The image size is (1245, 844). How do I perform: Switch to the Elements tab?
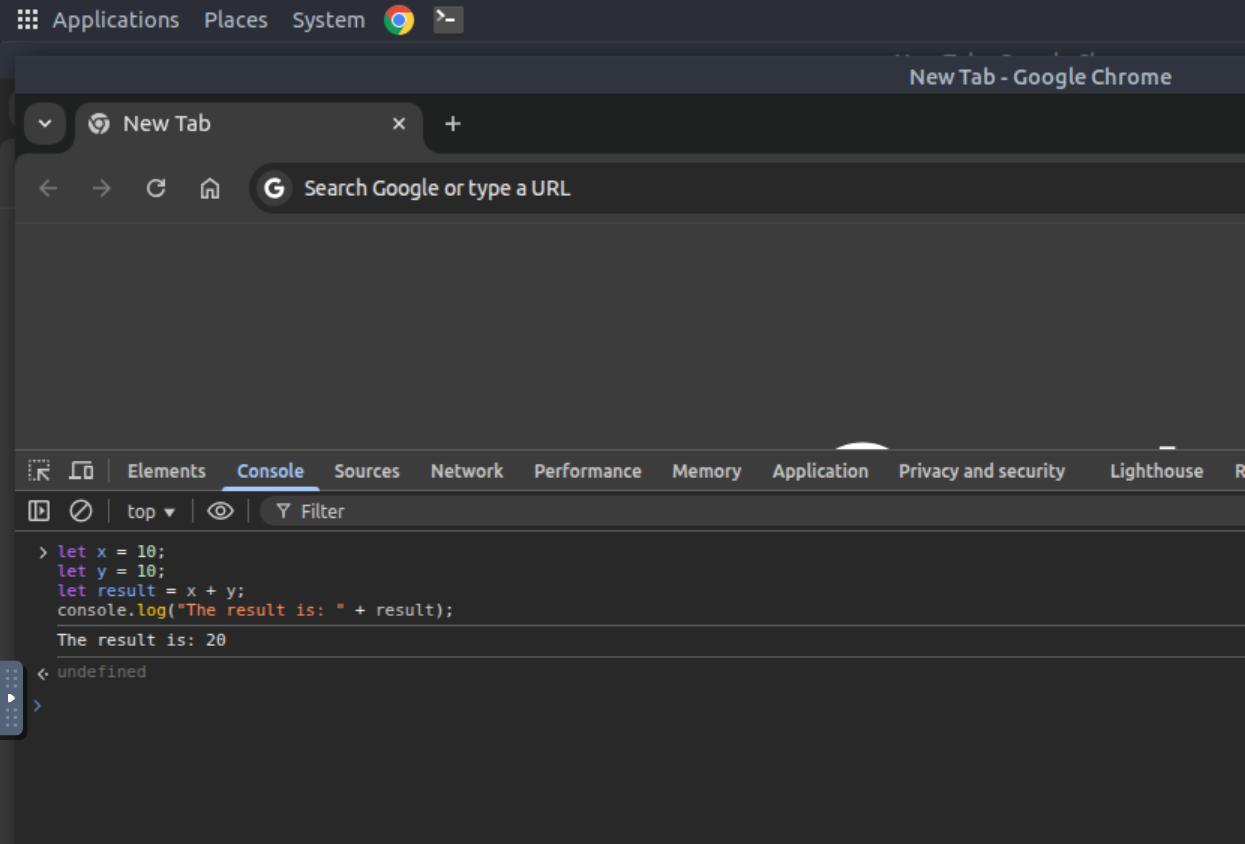(x=166, y=471)
